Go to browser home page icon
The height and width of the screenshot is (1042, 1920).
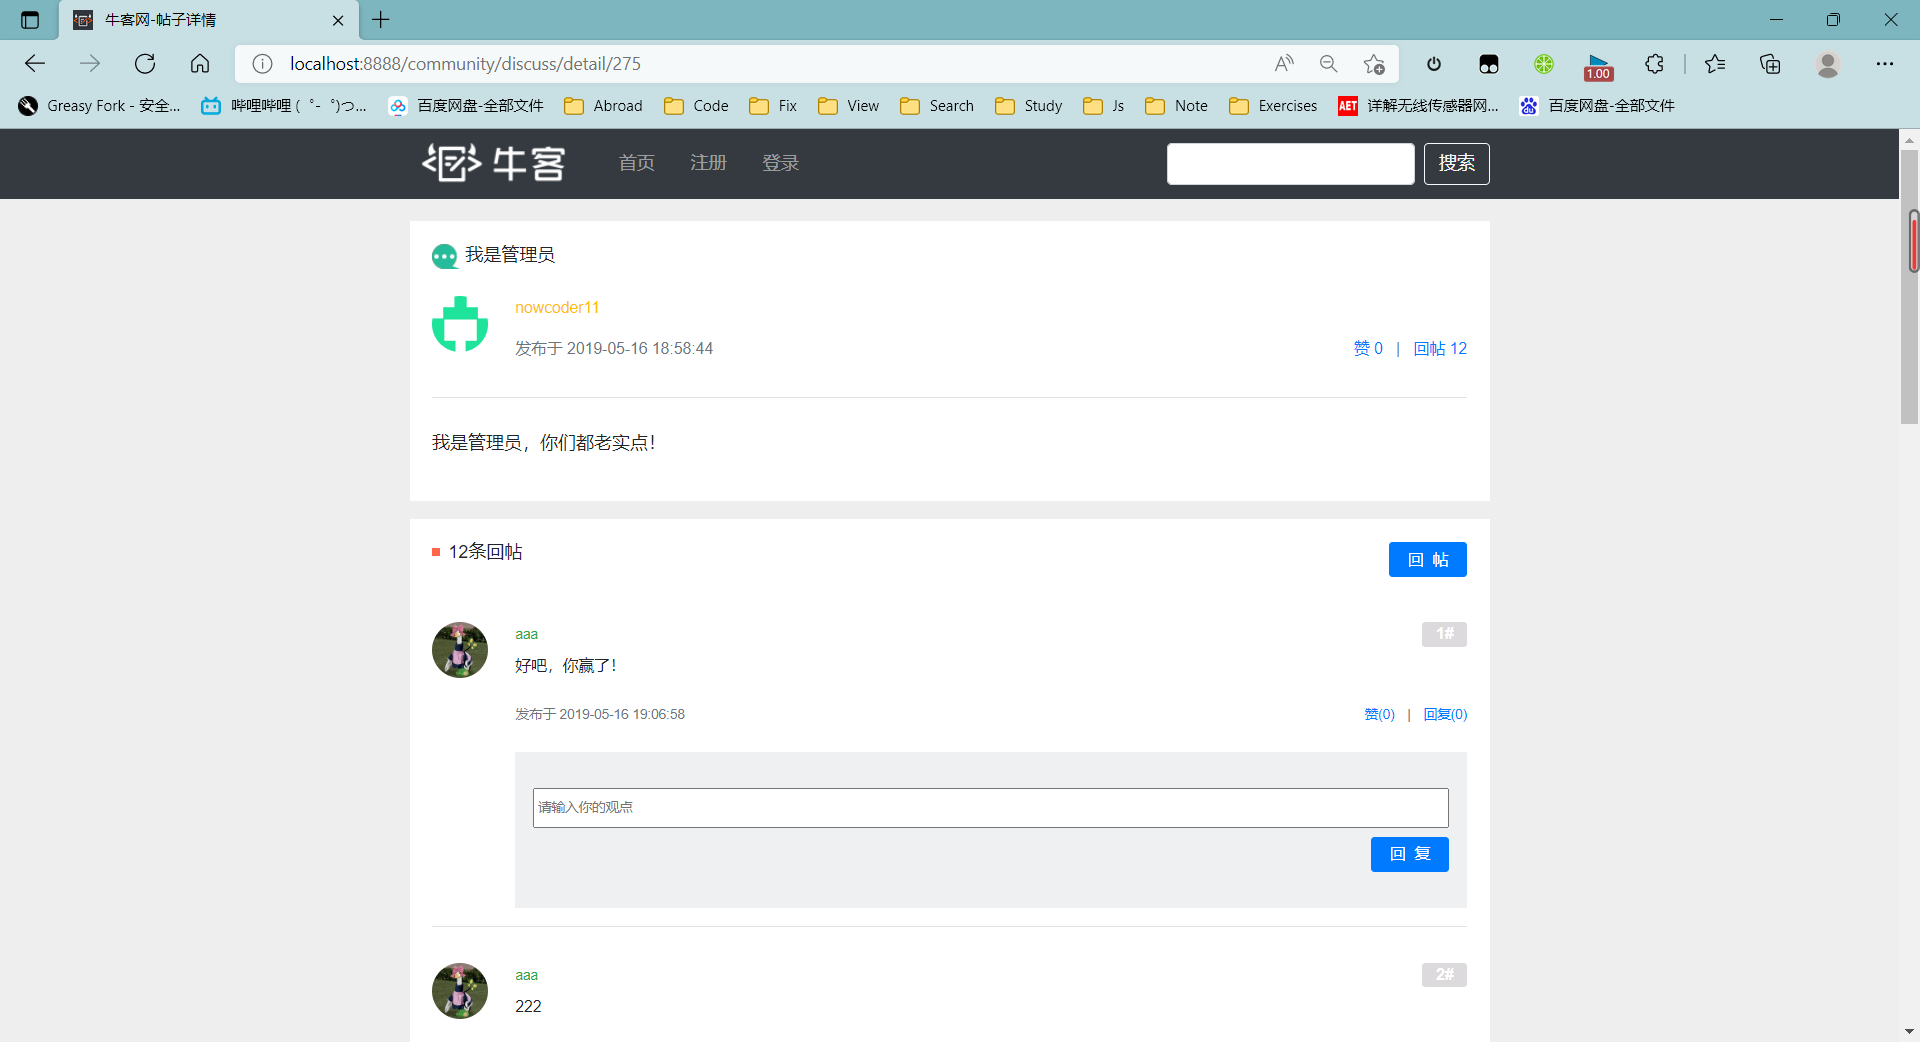pyautogui.click(x=200, y=64)
